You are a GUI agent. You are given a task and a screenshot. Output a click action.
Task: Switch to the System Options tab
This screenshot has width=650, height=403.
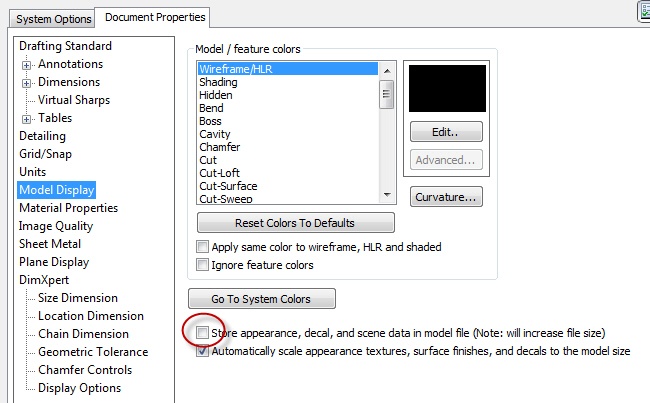point(53,19)
